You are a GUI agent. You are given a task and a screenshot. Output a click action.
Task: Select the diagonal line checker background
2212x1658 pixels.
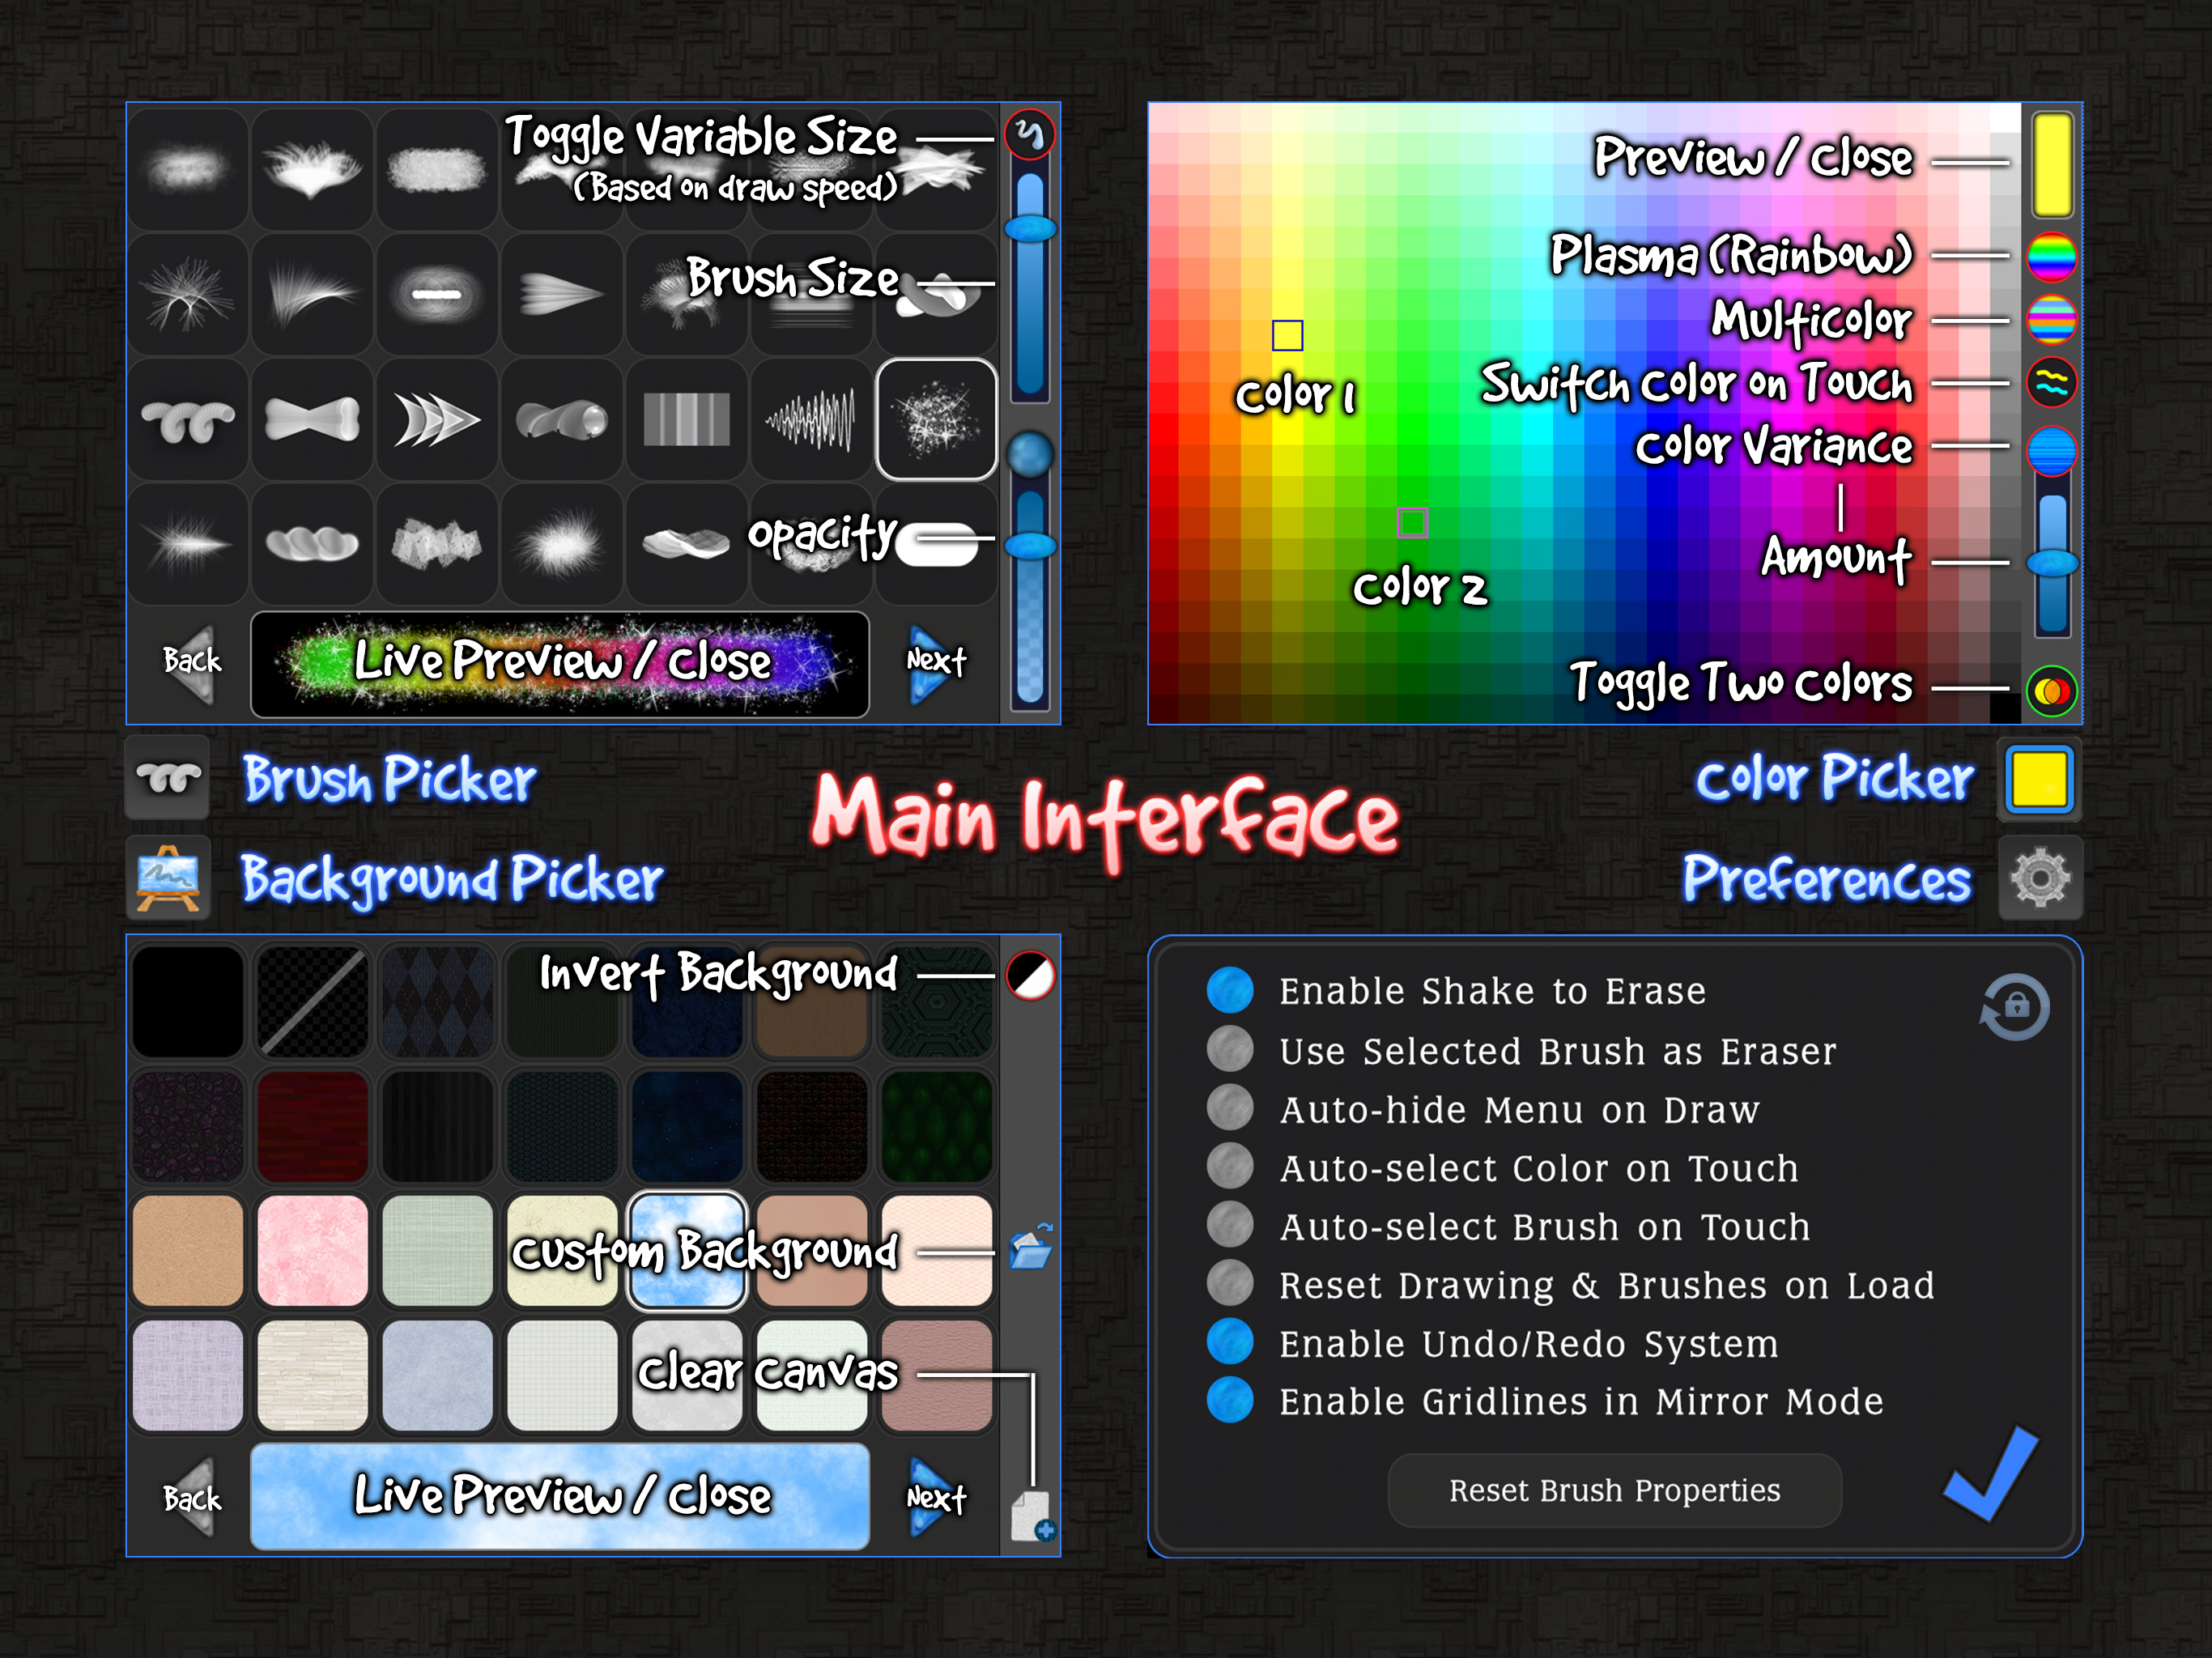[312, 1001]
